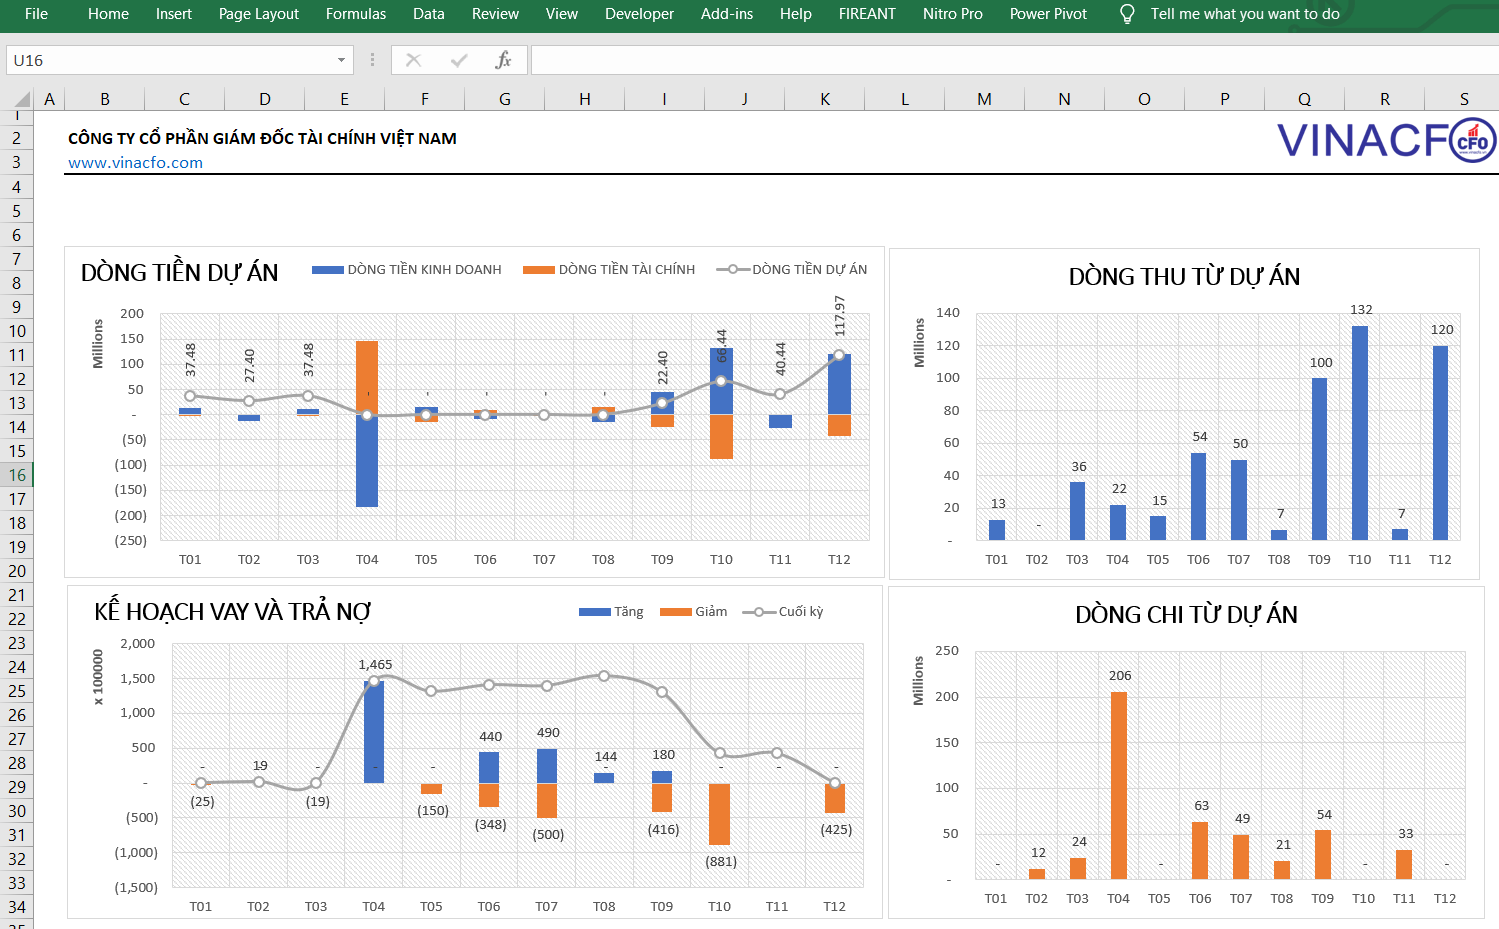The image size is (1499, 929).
Task: Open the Name Box dropdown
Action: (x=340, y=60)
